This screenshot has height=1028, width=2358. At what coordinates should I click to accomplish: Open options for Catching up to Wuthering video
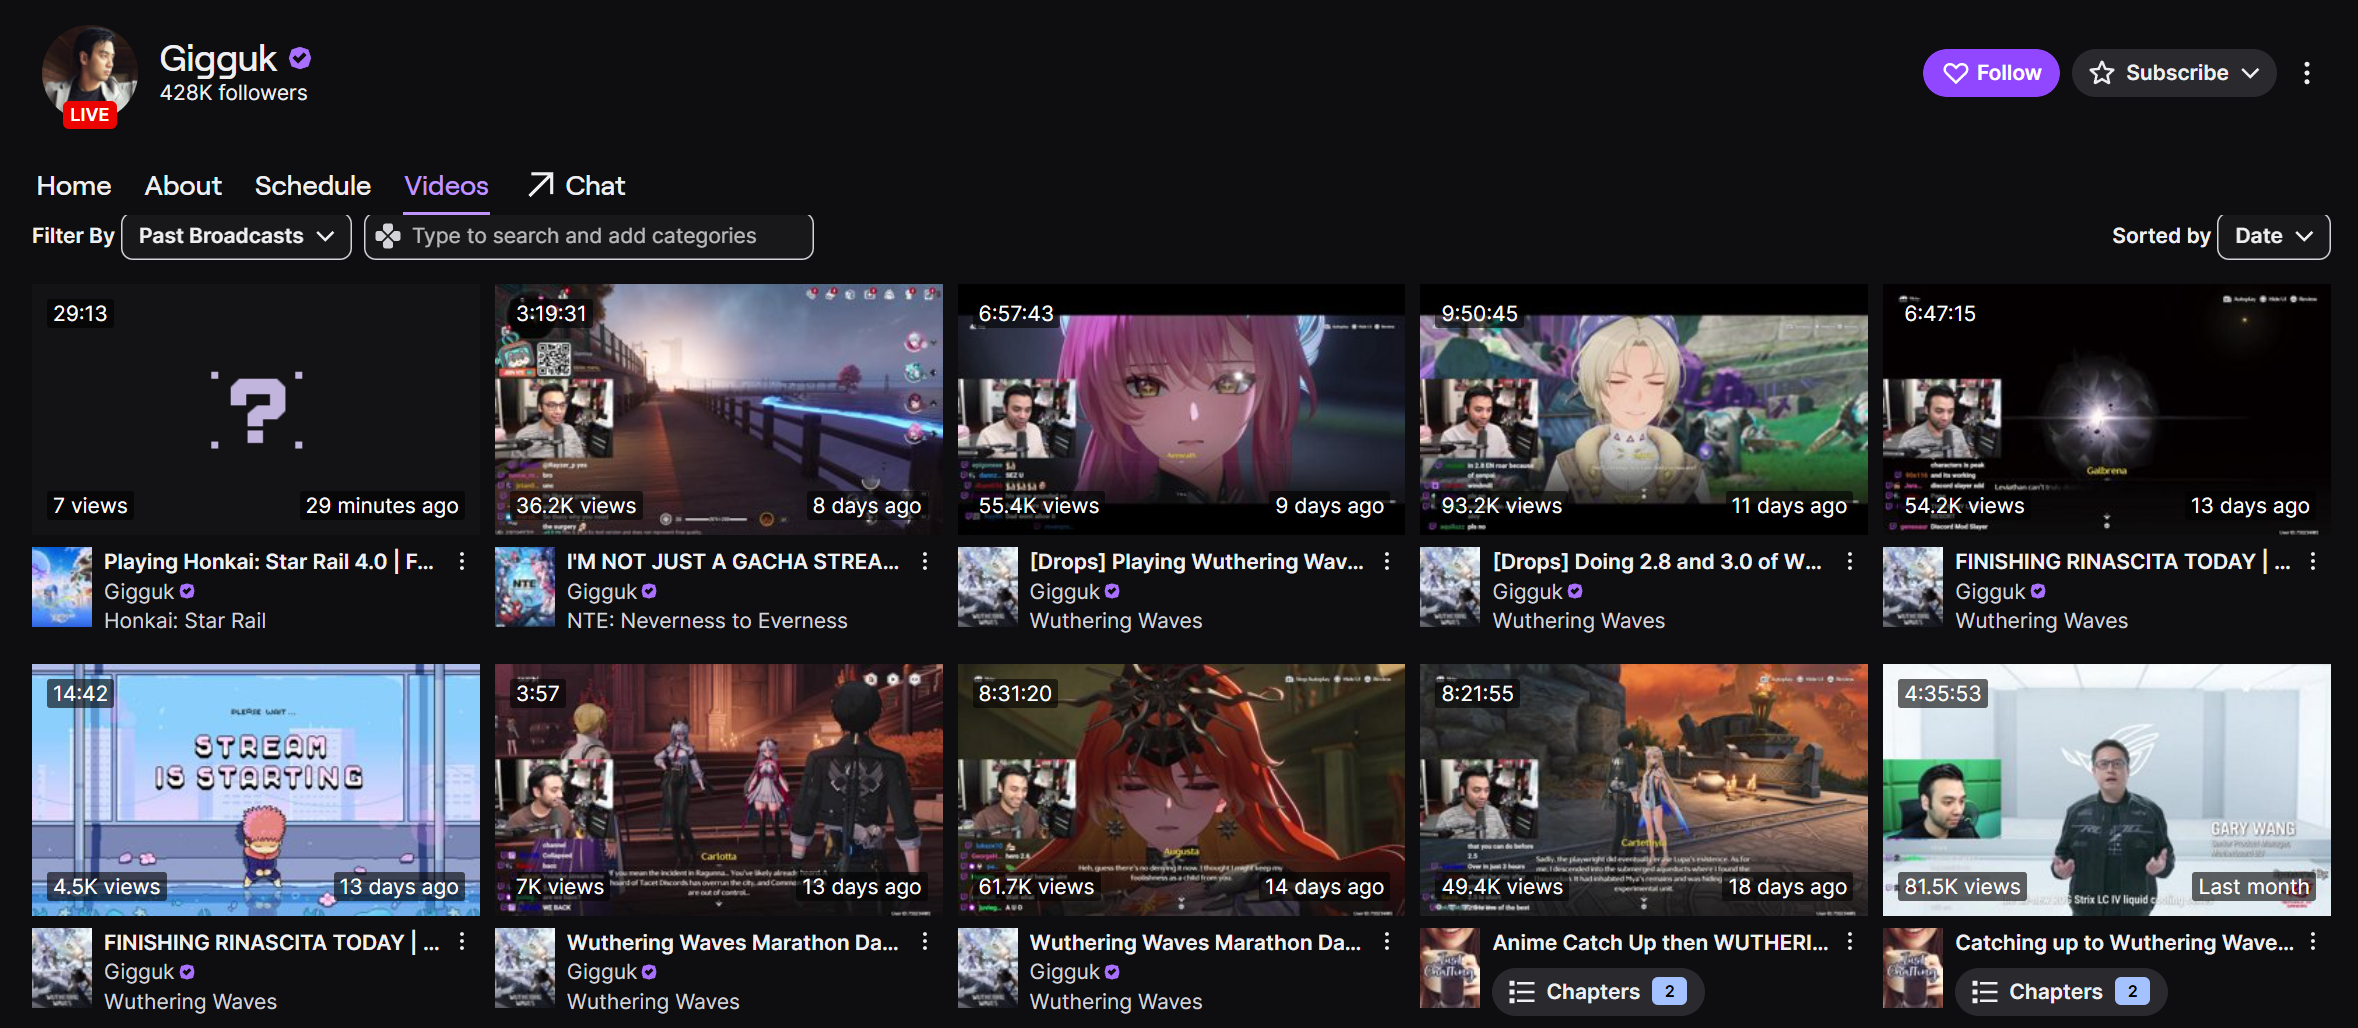(x=2313, y=942)
